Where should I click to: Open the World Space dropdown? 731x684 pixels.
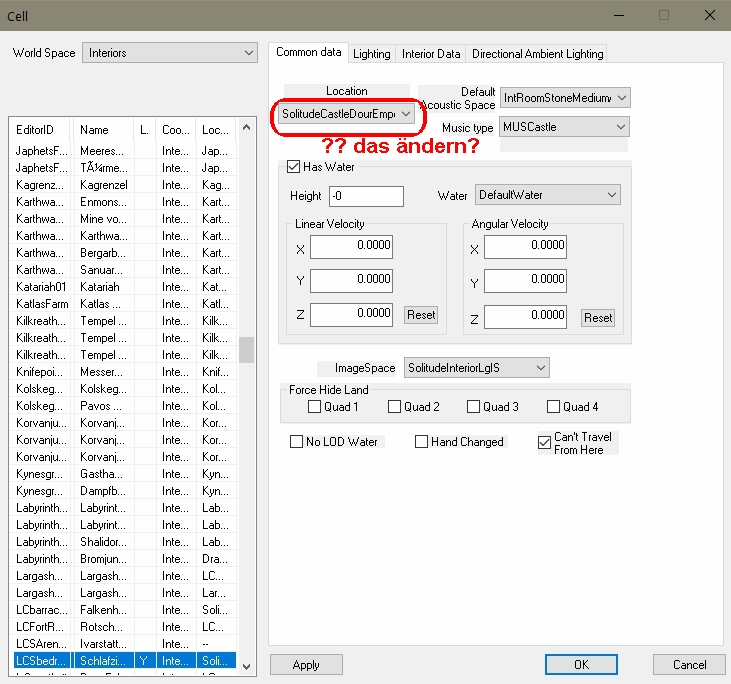169,53
